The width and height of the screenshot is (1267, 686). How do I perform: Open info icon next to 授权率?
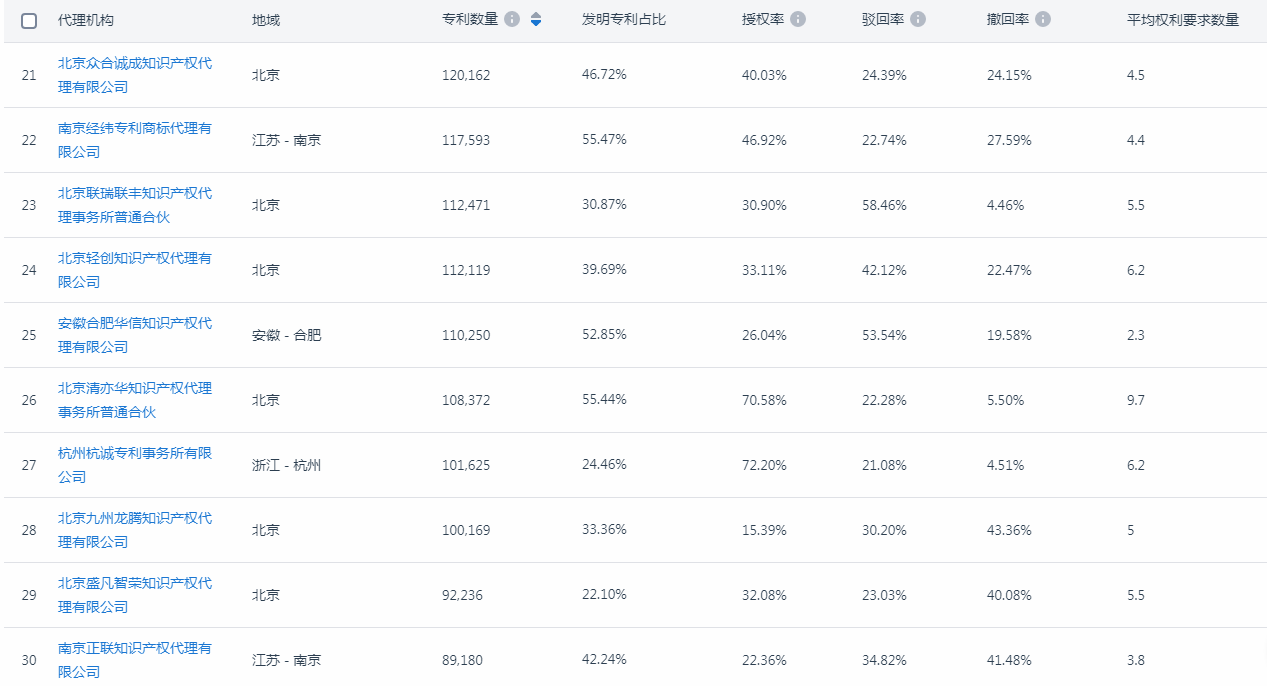[798, 19]
